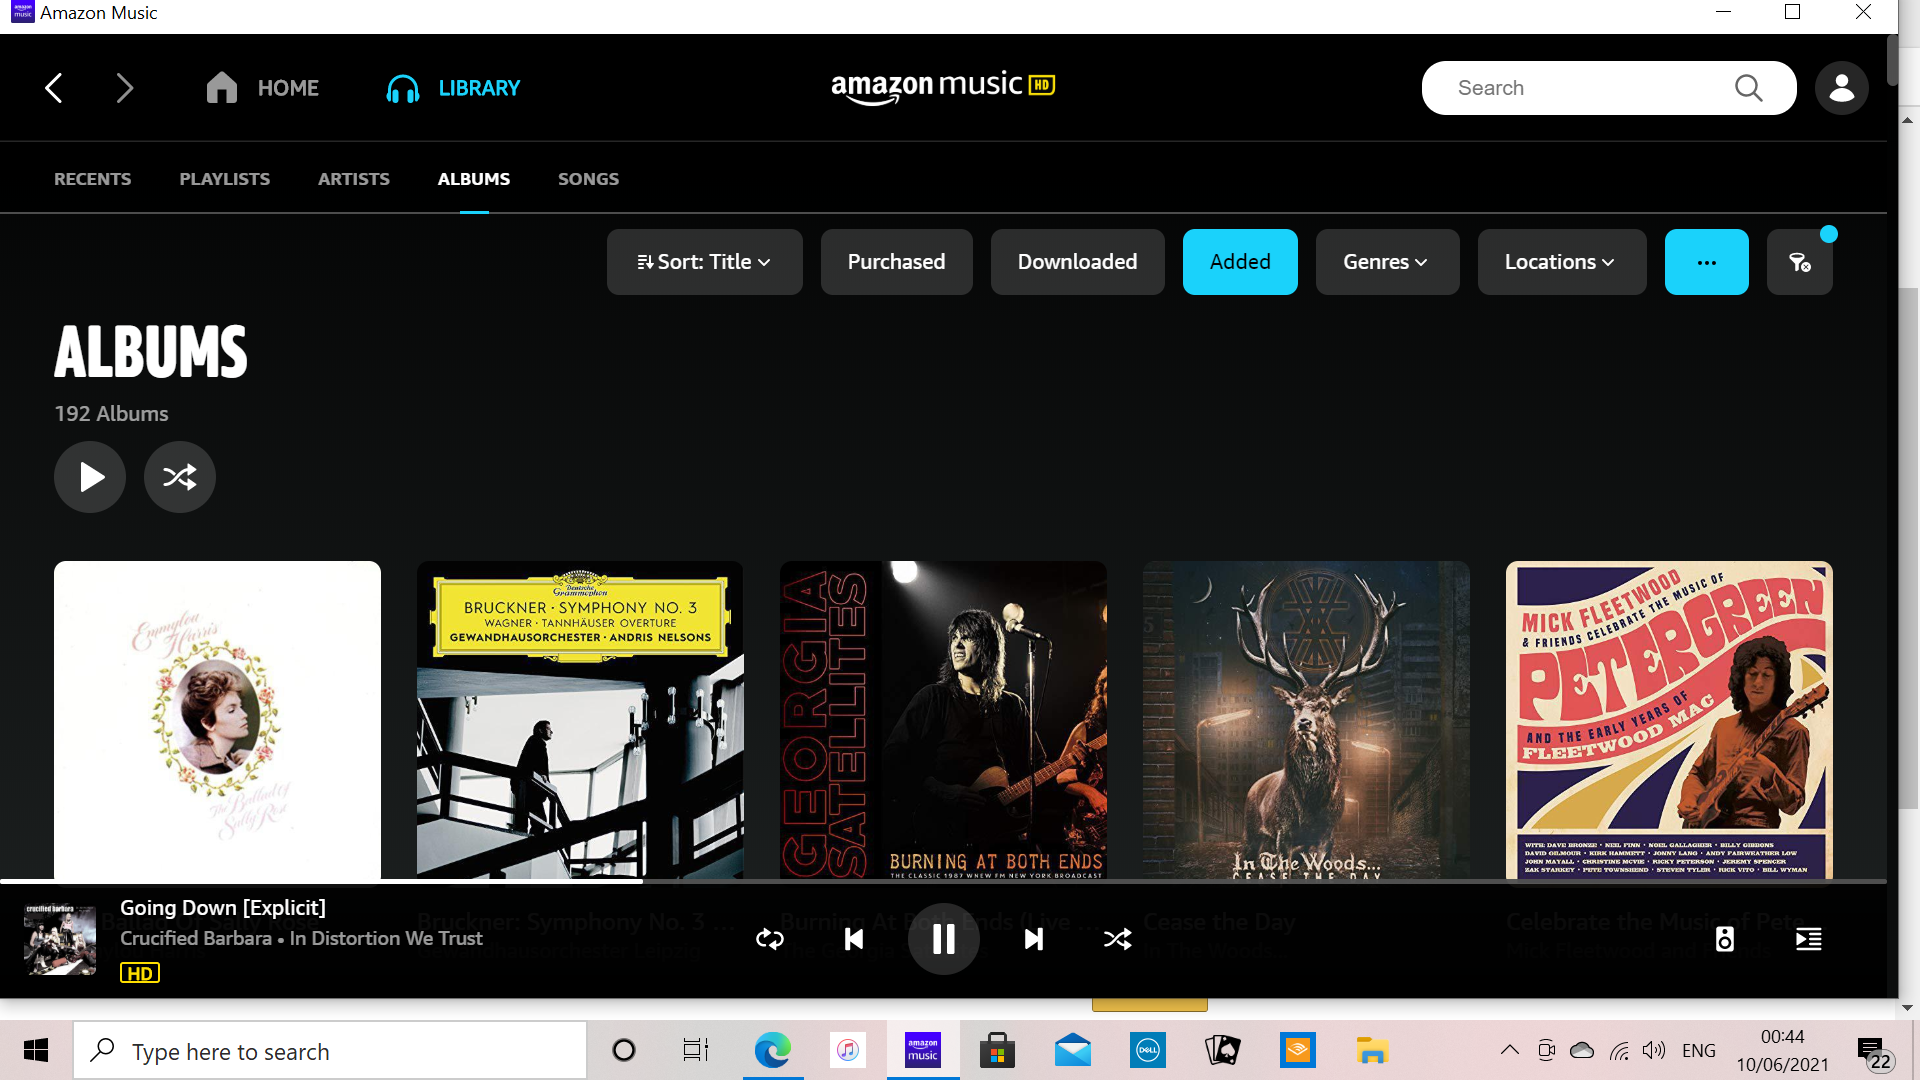Go back with the left arrow
Viewport: 1920px width, 1080px height.
pyautogui.click(x=54, y=88)
